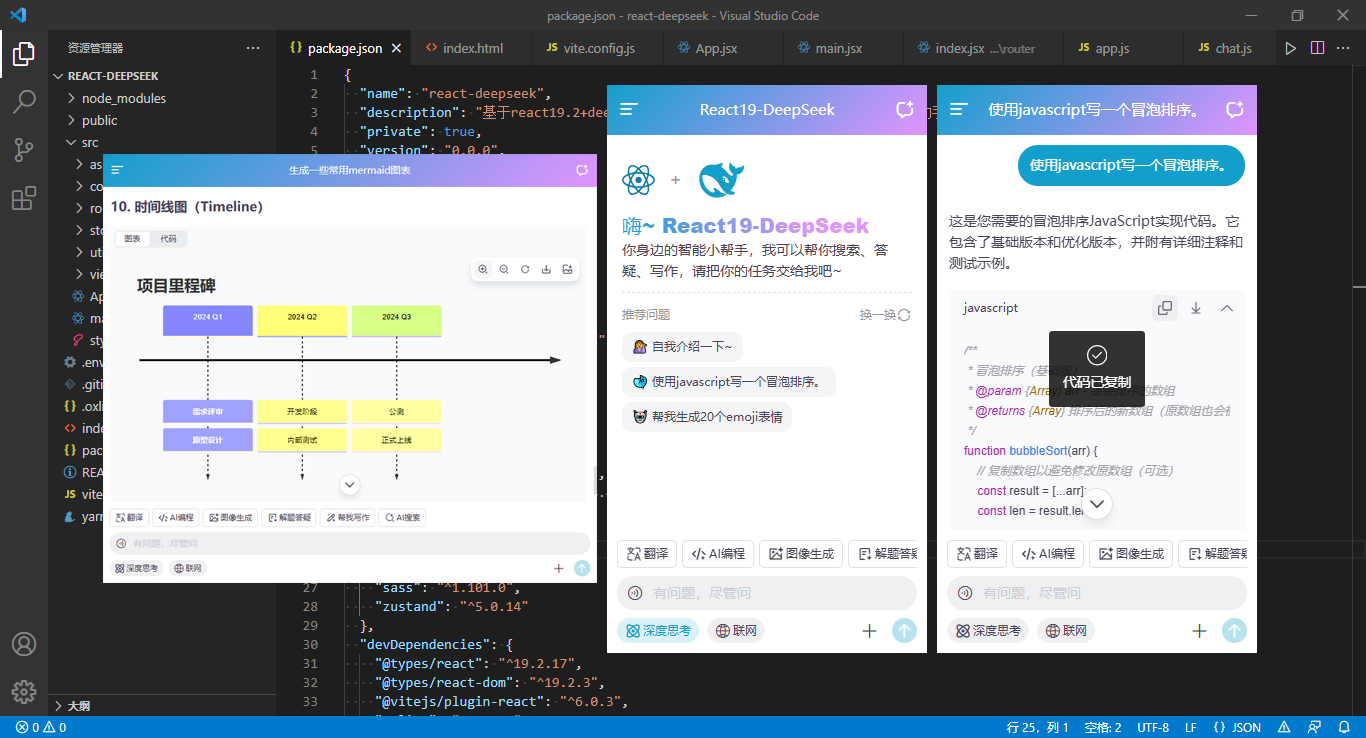Click AI搜索 in the mermaid chat window
Image resolution: width=1366 pixels, height=738 pixels.
(x=403, y=518)
